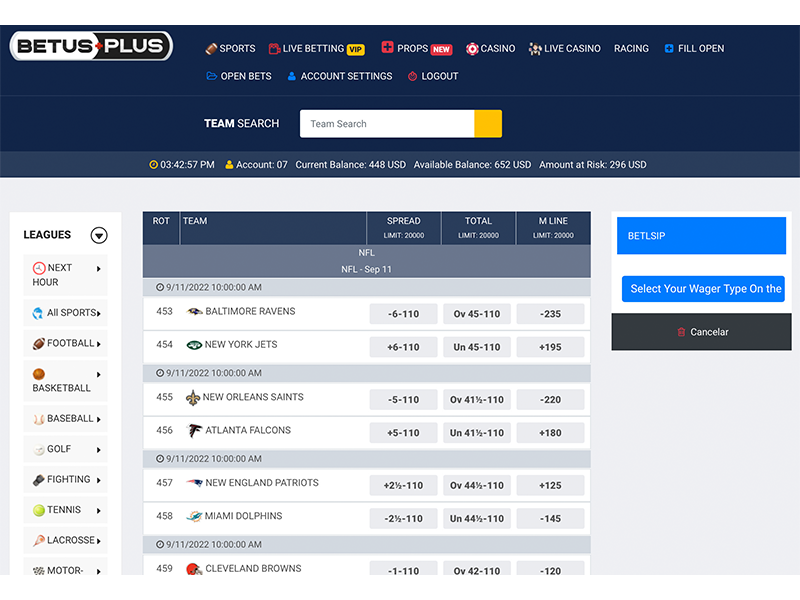Image resolution: width=800 pixels, height=600 pixels.
Task: Click the NFL - Sep 11 header
Action: (x=366, y=269)
